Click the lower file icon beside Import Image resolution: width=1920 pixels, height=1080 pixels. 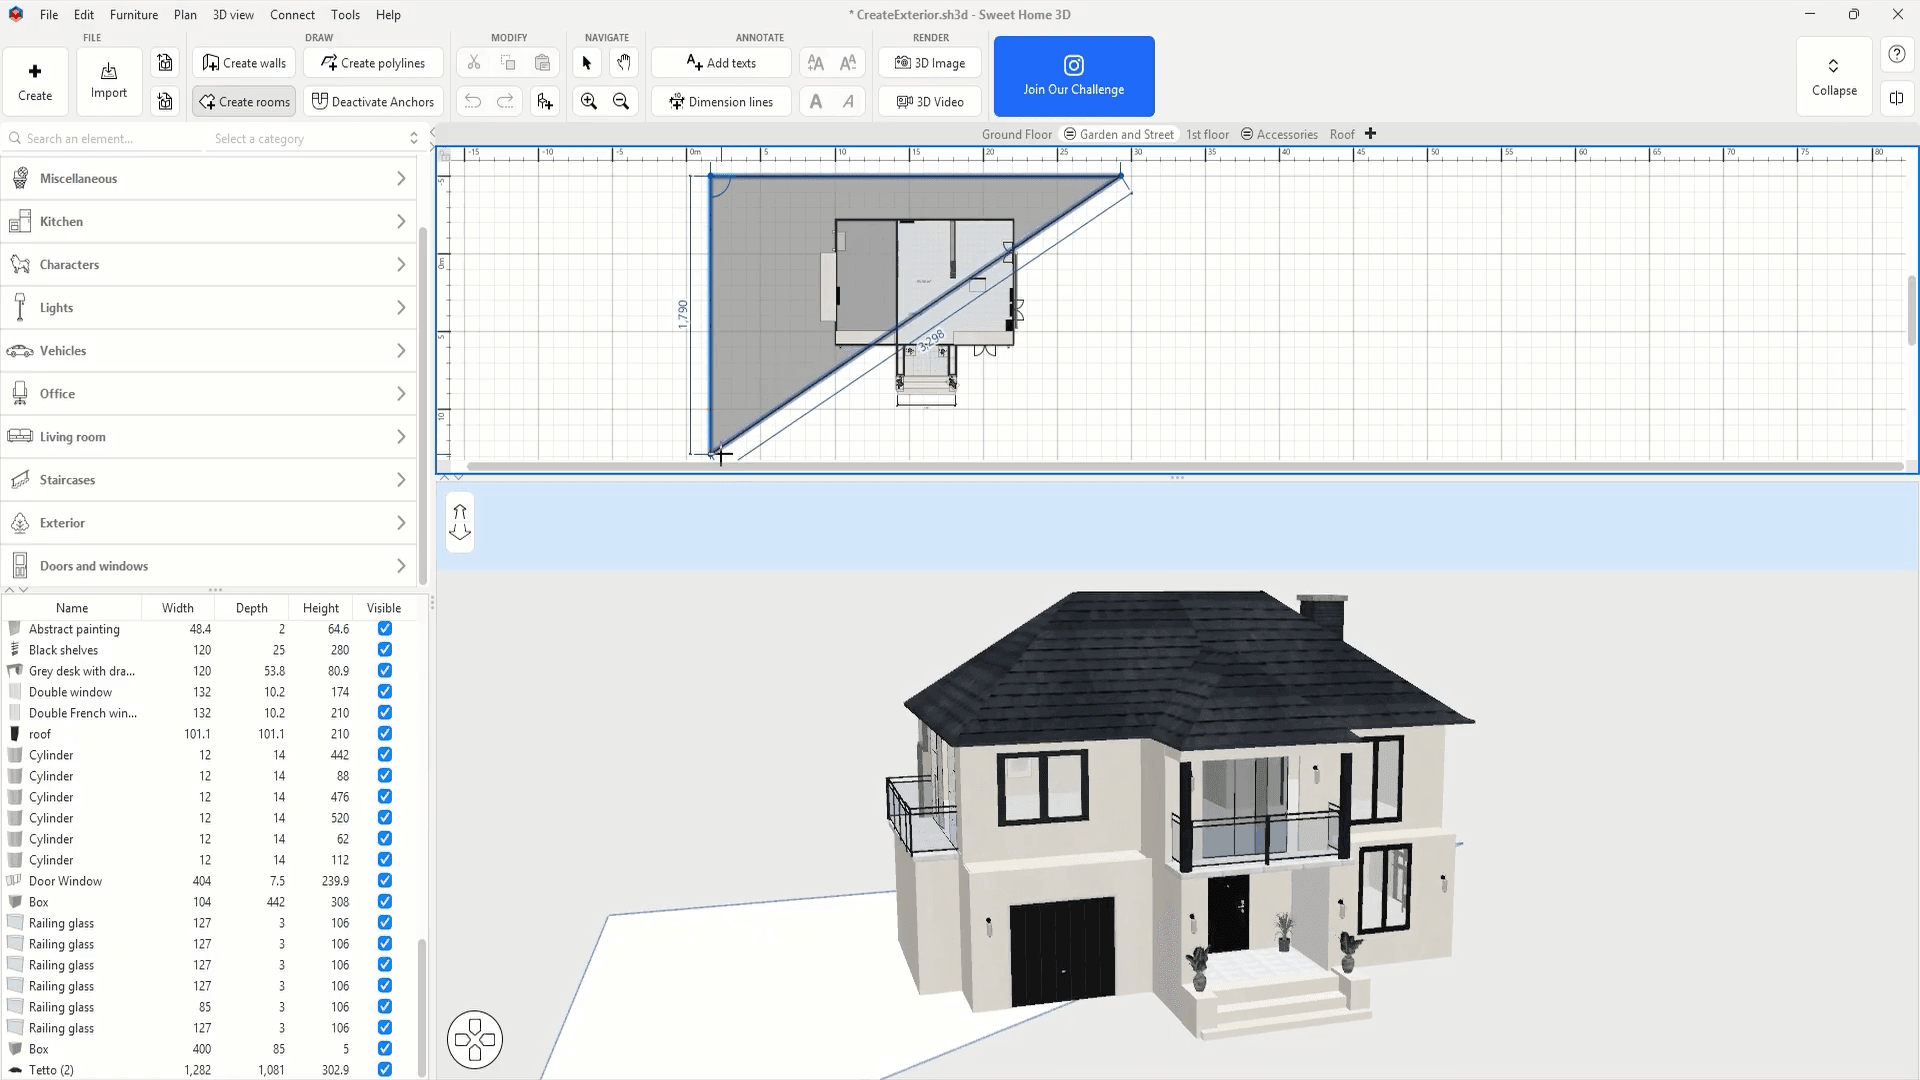click(x=165, y=101)
